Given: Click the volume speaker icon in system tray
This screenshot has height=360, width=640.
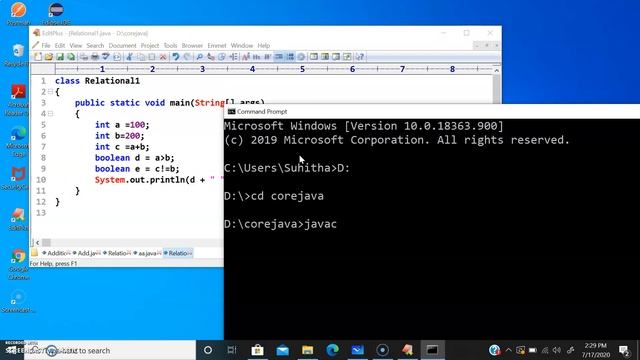Looking at the screenshot, I should [x=557, y=350].
